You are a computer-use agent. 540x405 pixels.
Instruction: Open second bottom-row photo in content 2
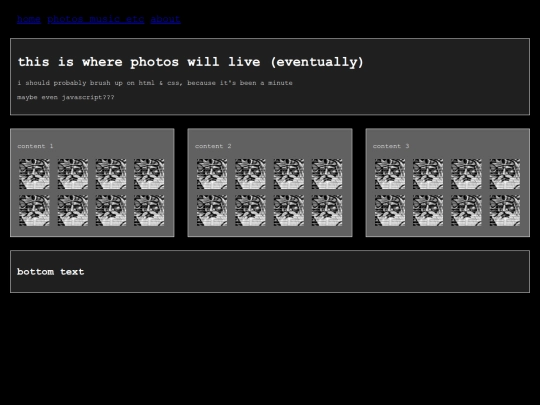click(x=250, y=210)
